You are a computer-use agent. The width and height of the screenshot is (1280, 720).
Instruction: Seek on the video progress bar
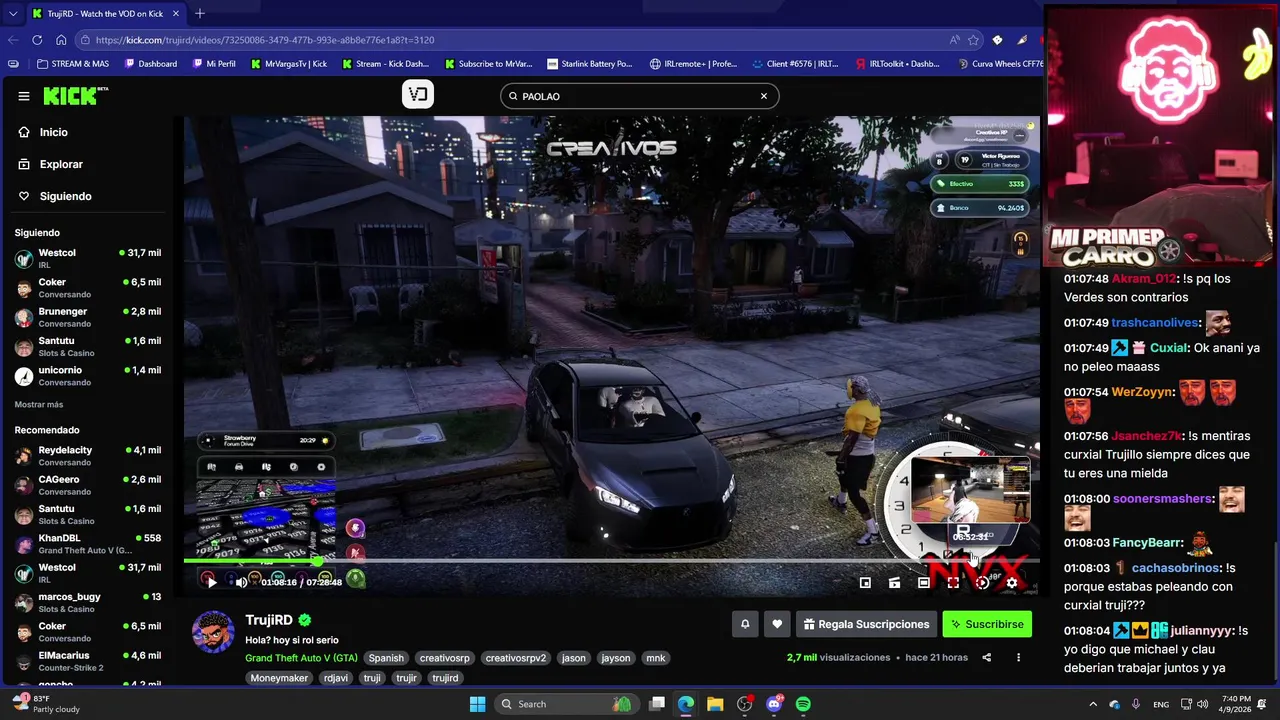coord(611,561)
